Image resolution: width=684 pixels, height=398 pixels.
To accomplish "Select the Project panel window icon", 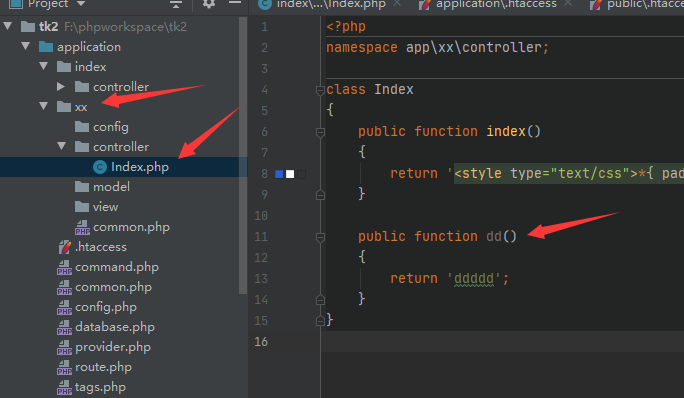I will pyautogui.click(x=16, y=3).
